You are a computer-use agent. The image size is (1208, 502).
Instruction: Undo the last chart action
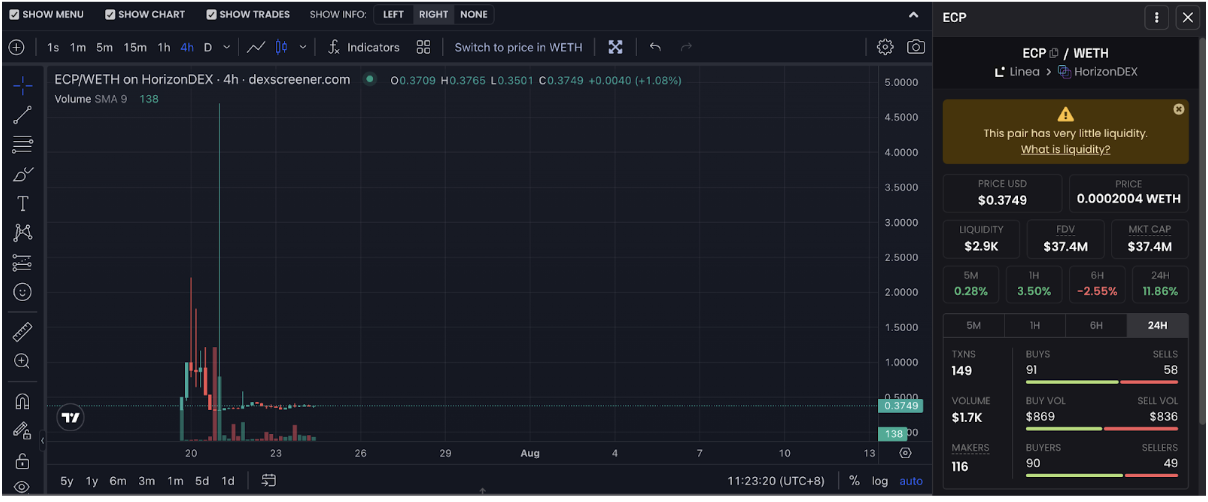click(x=655, y=47)
